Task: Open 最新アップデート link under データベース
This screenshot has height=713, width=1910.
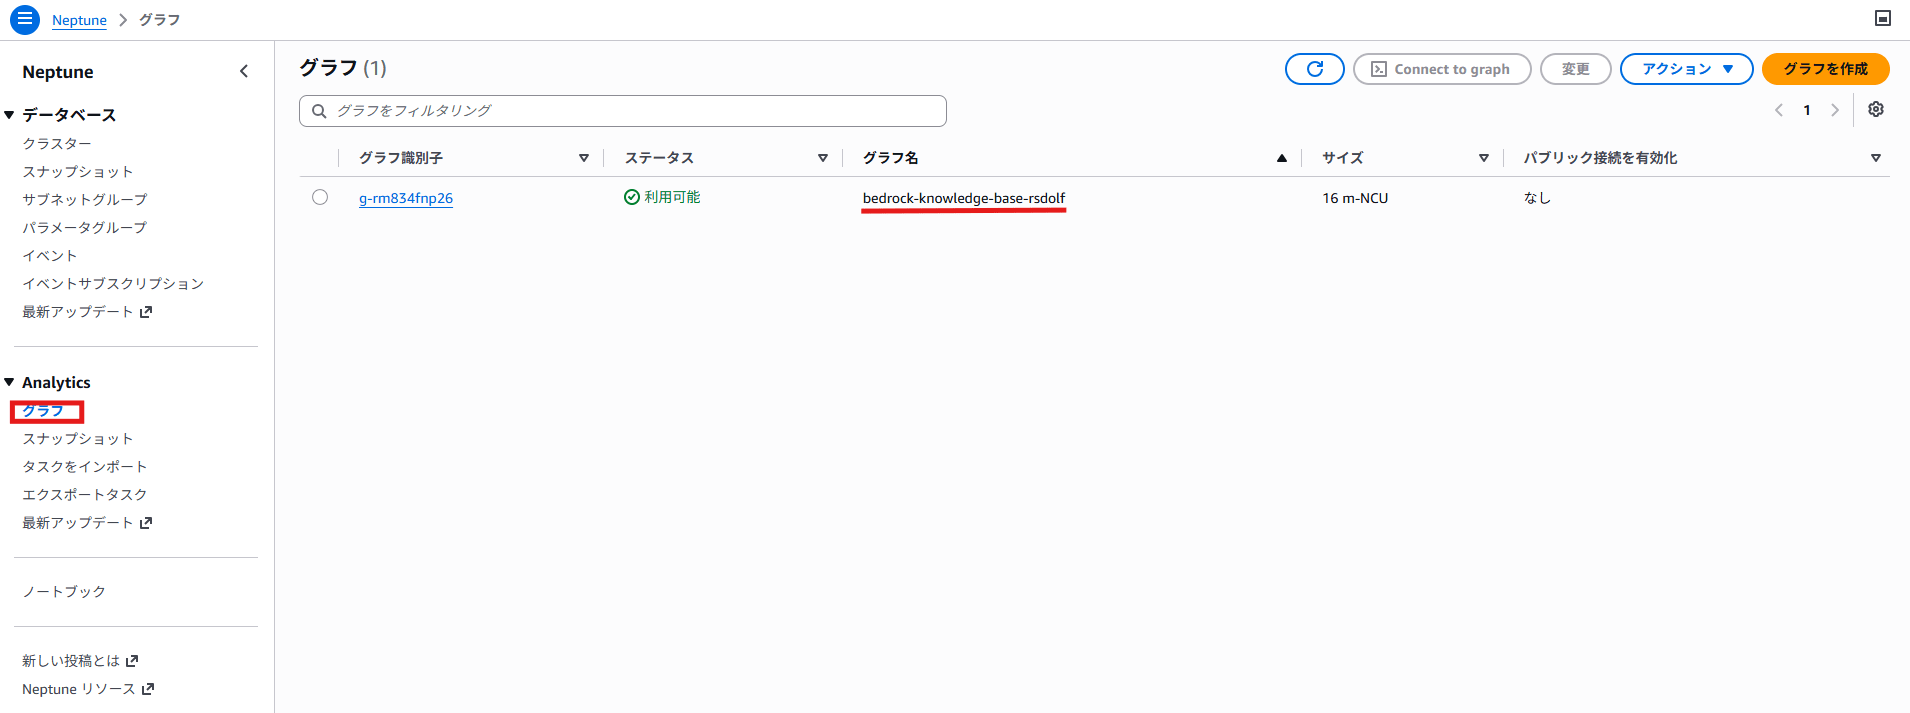Action: point(87,312)
